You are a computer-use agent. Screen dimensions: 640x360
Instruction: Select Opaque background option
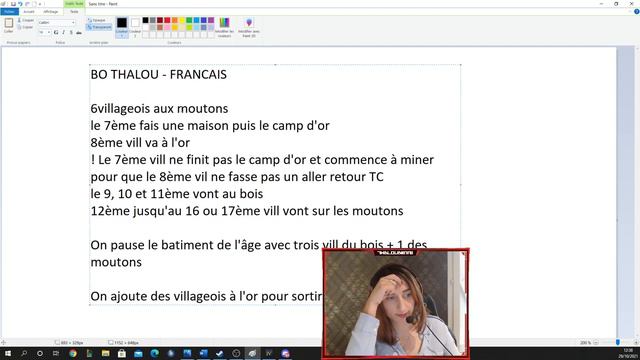(x=97, y=20)
